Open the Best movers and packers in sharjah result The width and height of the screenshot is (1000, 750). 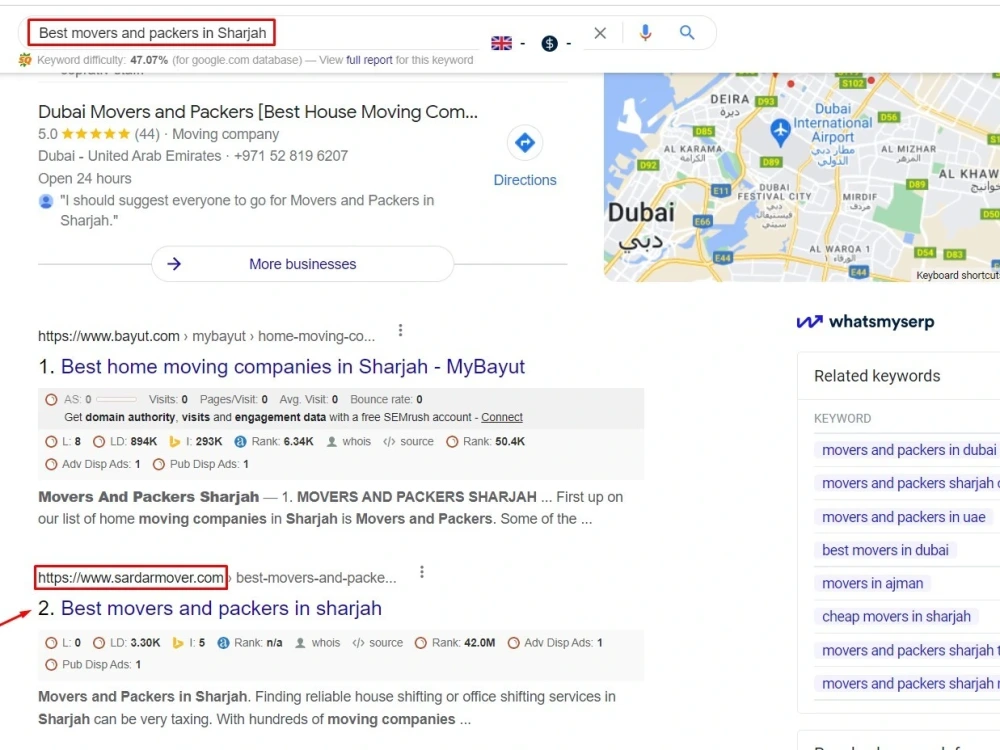[x=221, y=608]
